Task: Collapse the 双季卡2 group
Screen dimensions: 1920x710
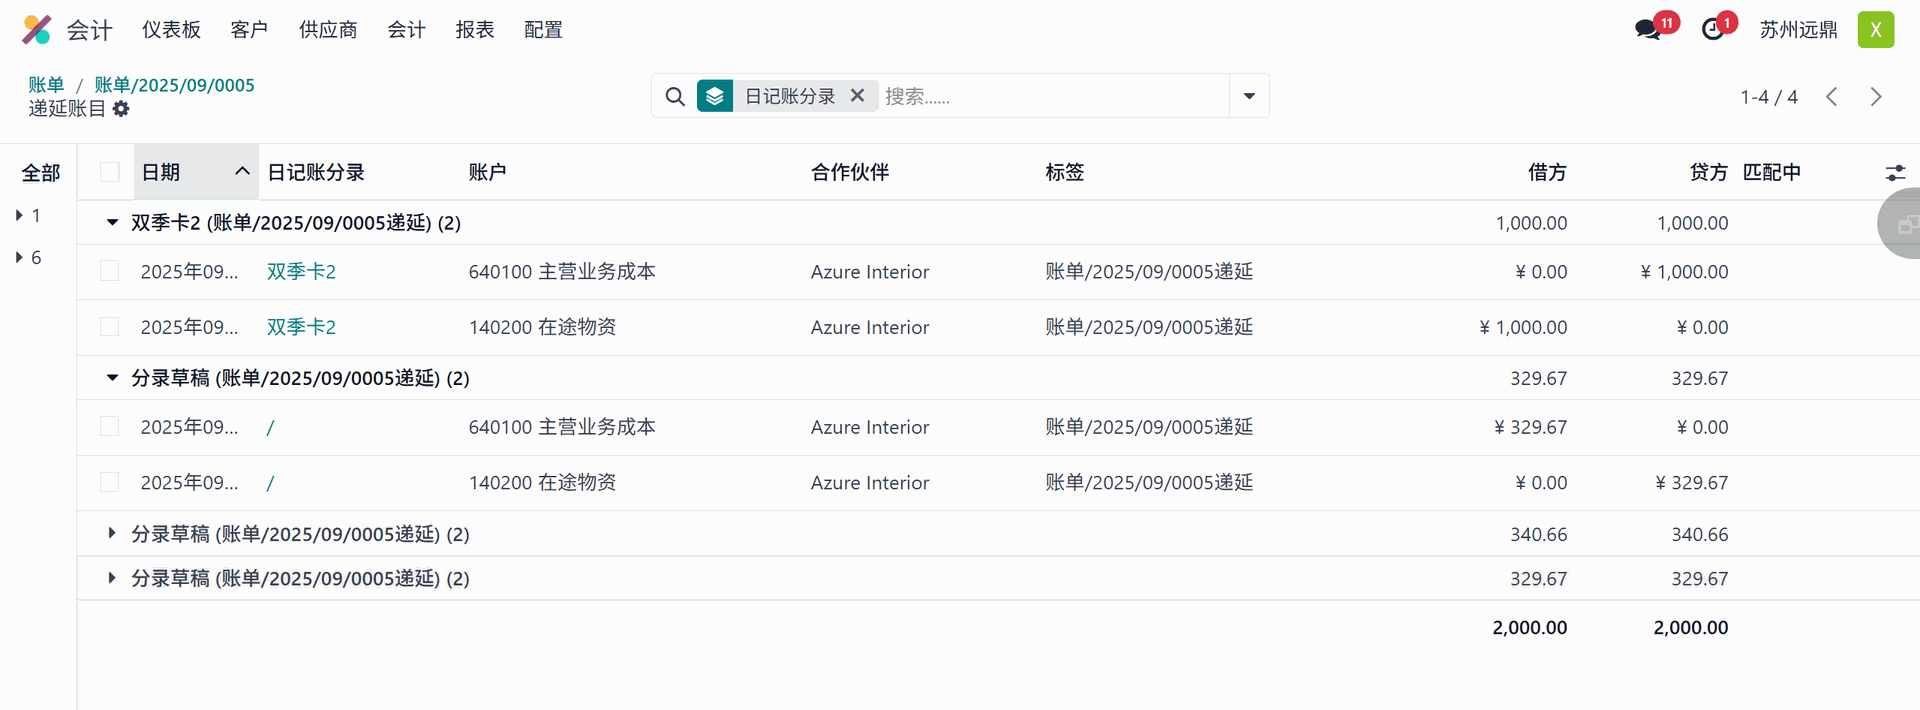Action: 112,223
